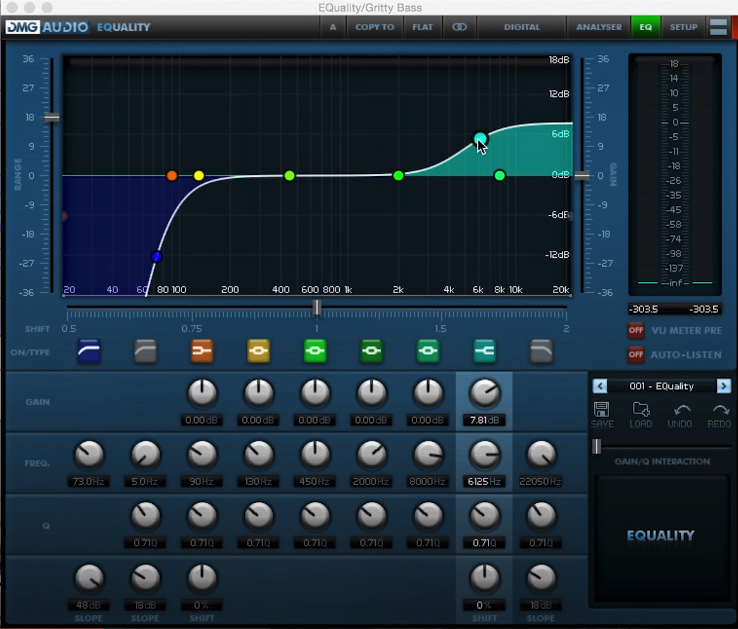Click the frequency knob for 22050Hz
This screenshot has width=738, height=629.
coord(541,454)
